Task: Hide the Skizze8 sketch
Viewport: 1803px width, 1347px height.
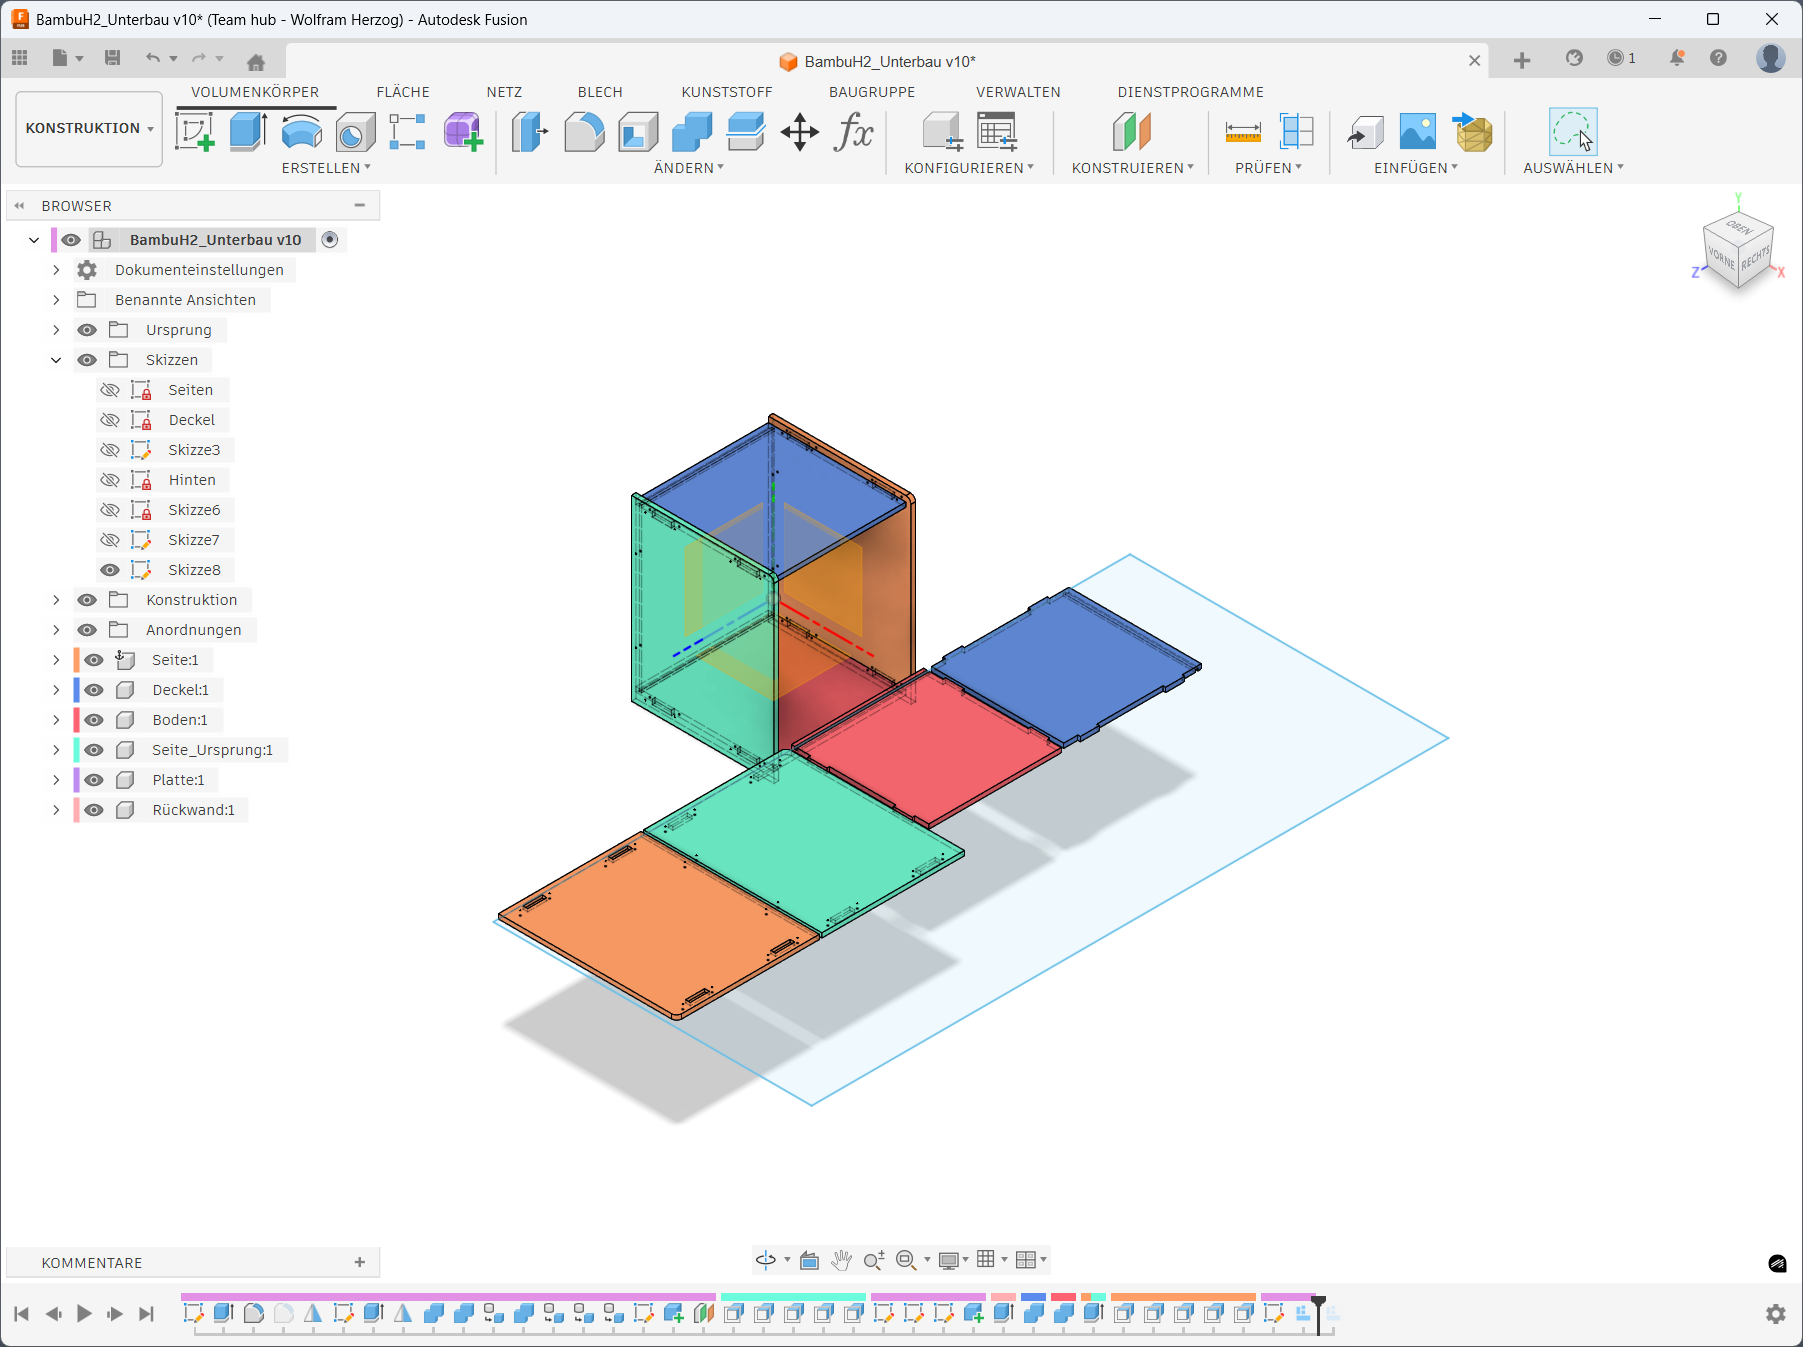Action: click(110, 570)
